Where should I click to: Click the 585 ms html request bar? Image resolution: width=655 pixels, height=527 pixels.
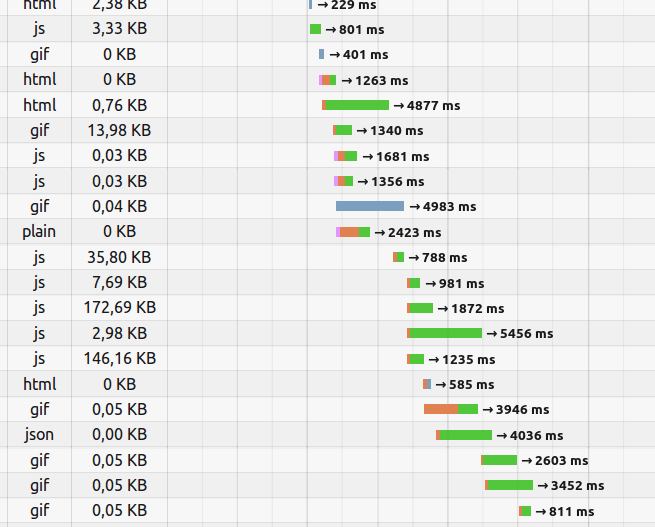point(427,384)
